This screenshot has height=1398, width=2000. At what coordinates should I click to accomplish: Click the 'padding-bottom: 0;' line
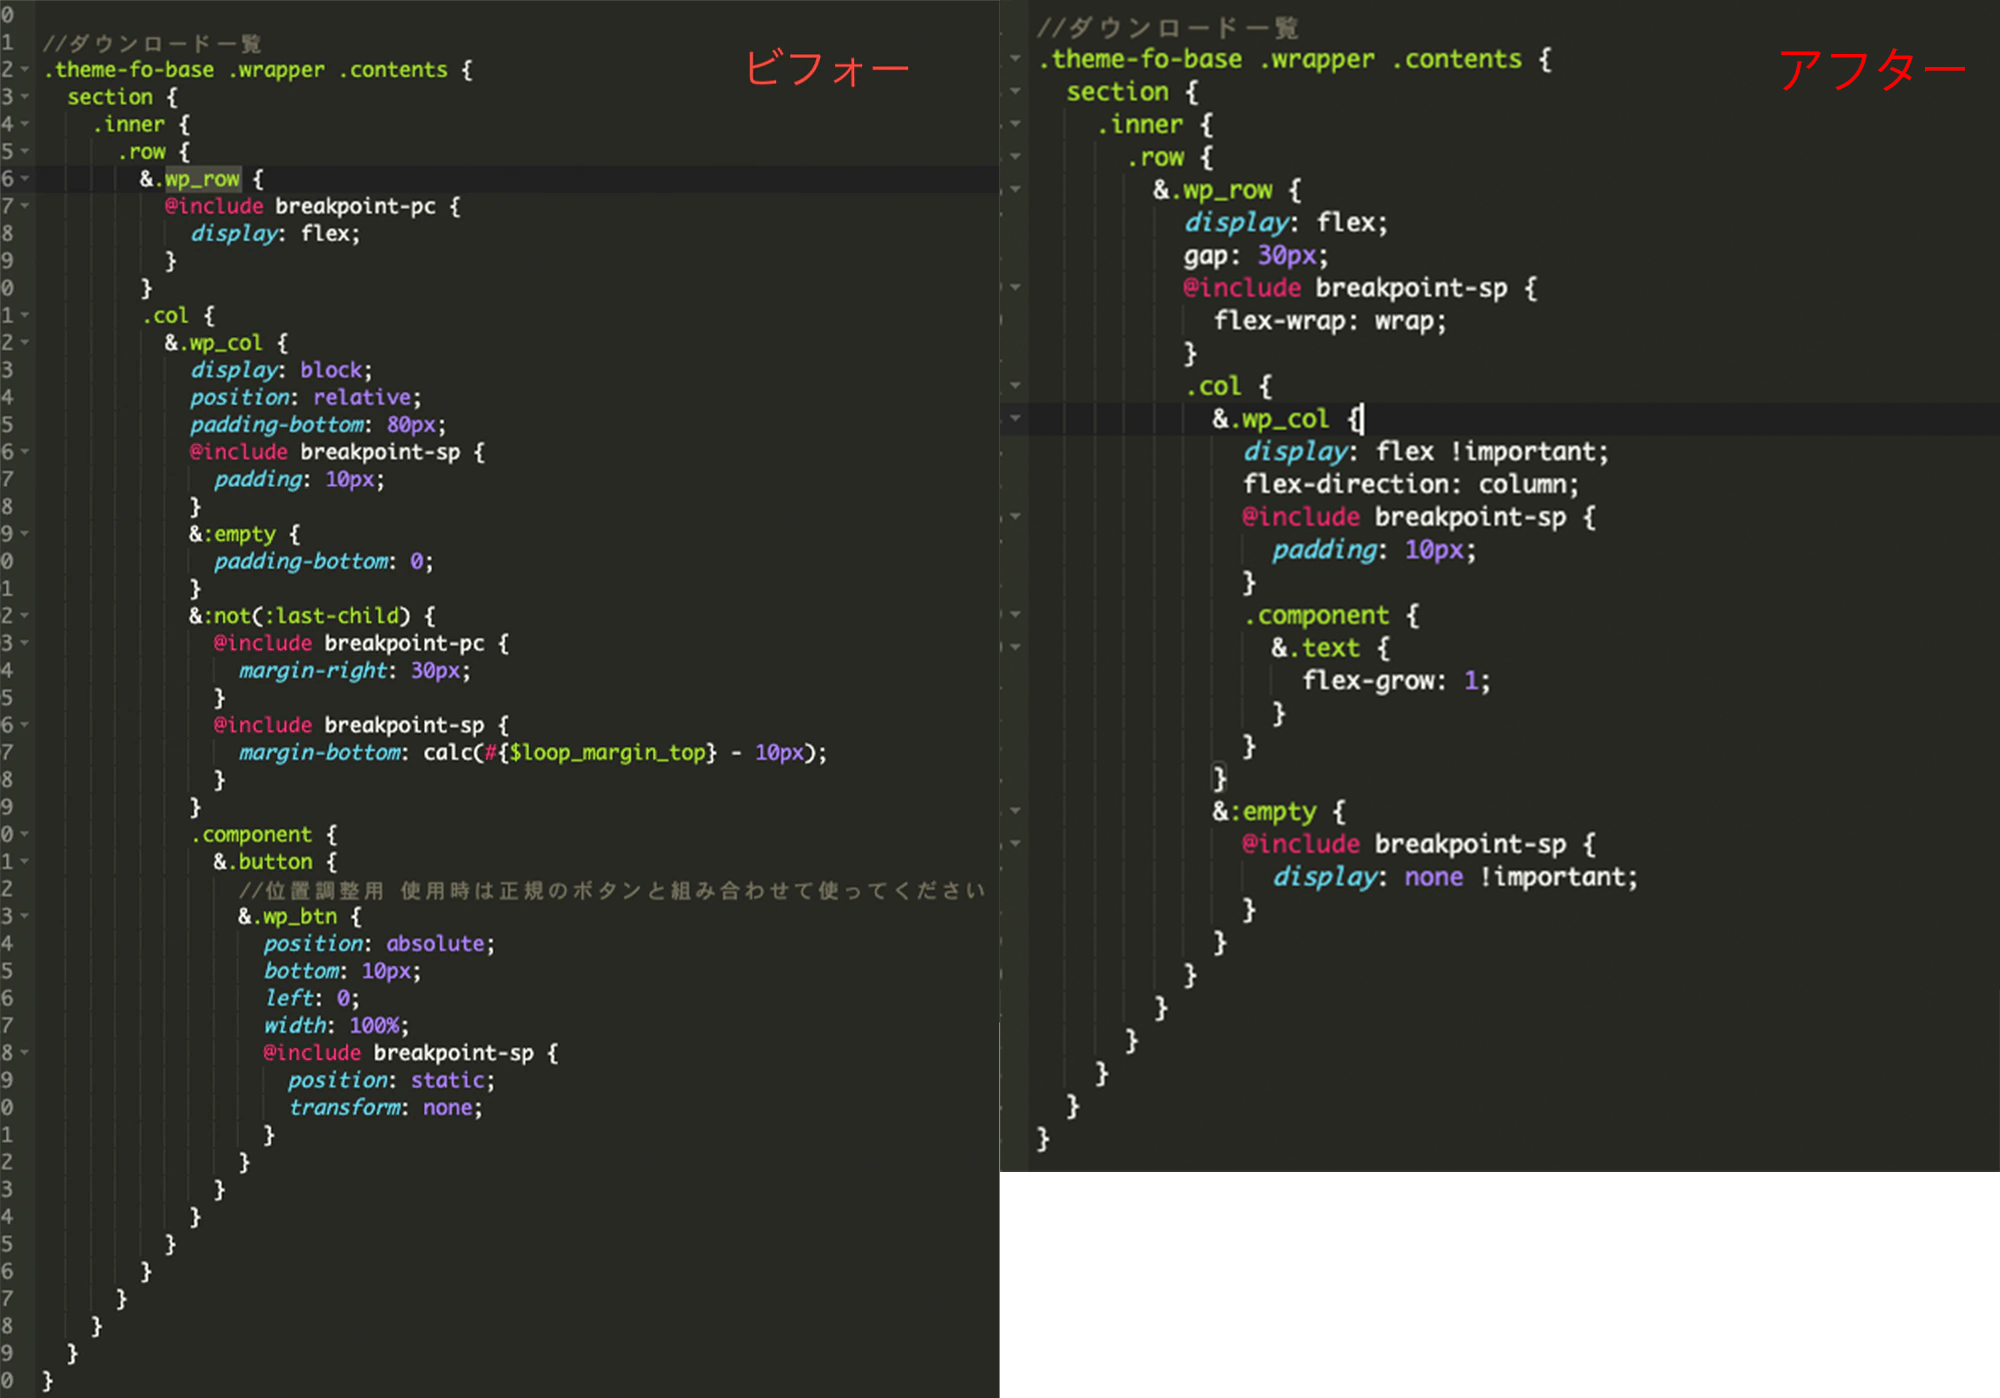[324, 562]
